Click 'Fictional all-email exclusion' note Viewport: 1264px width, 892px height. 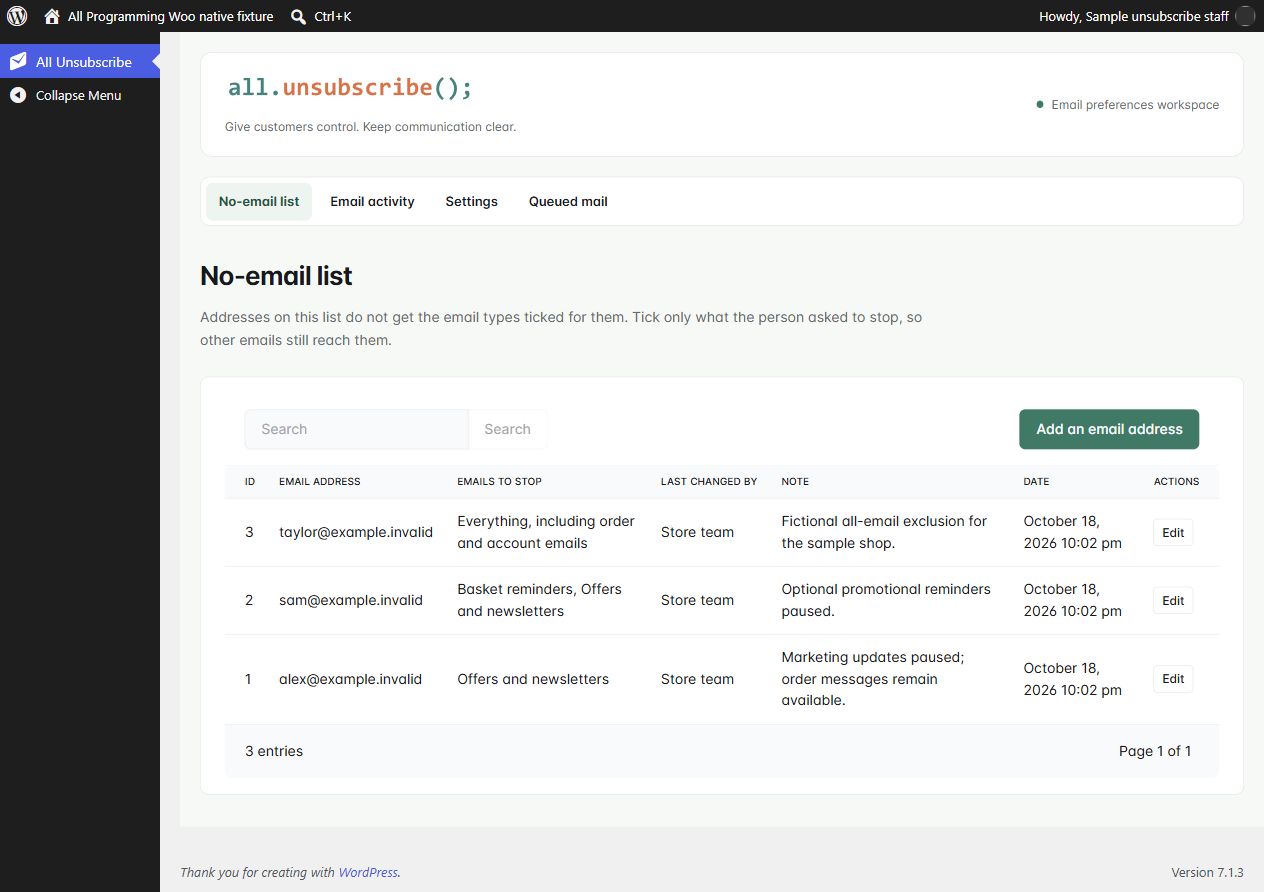[x=884, y=532]
